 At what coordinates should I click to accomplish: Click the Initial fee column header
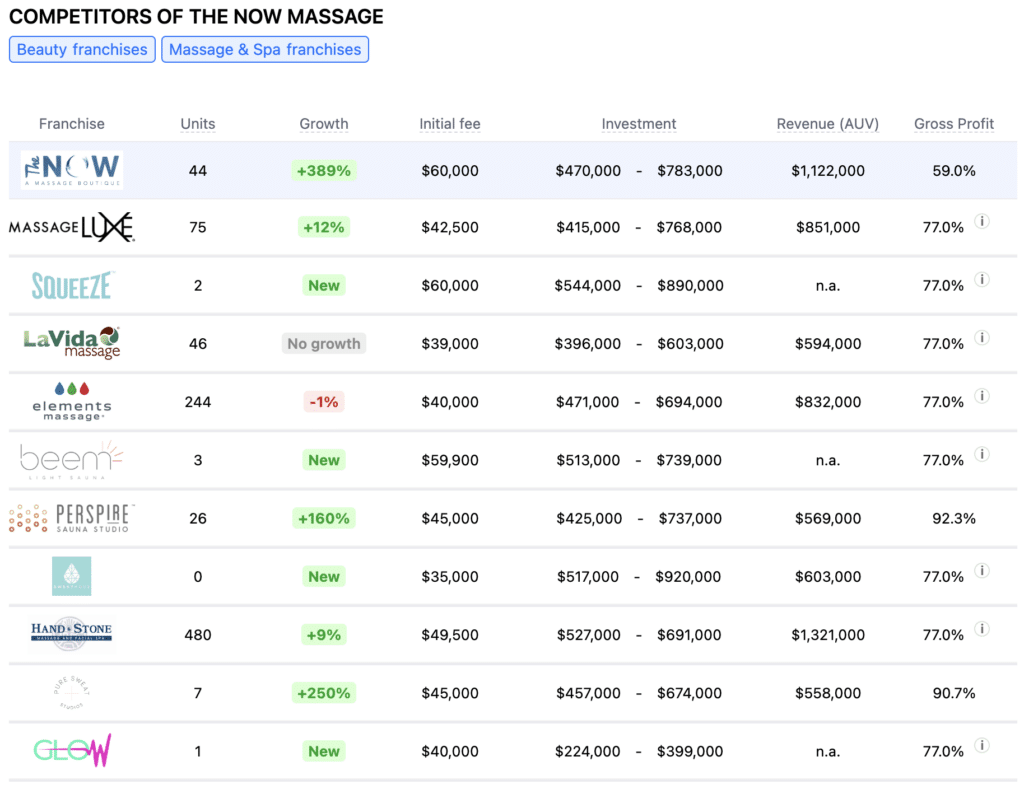tap(450, 124)
